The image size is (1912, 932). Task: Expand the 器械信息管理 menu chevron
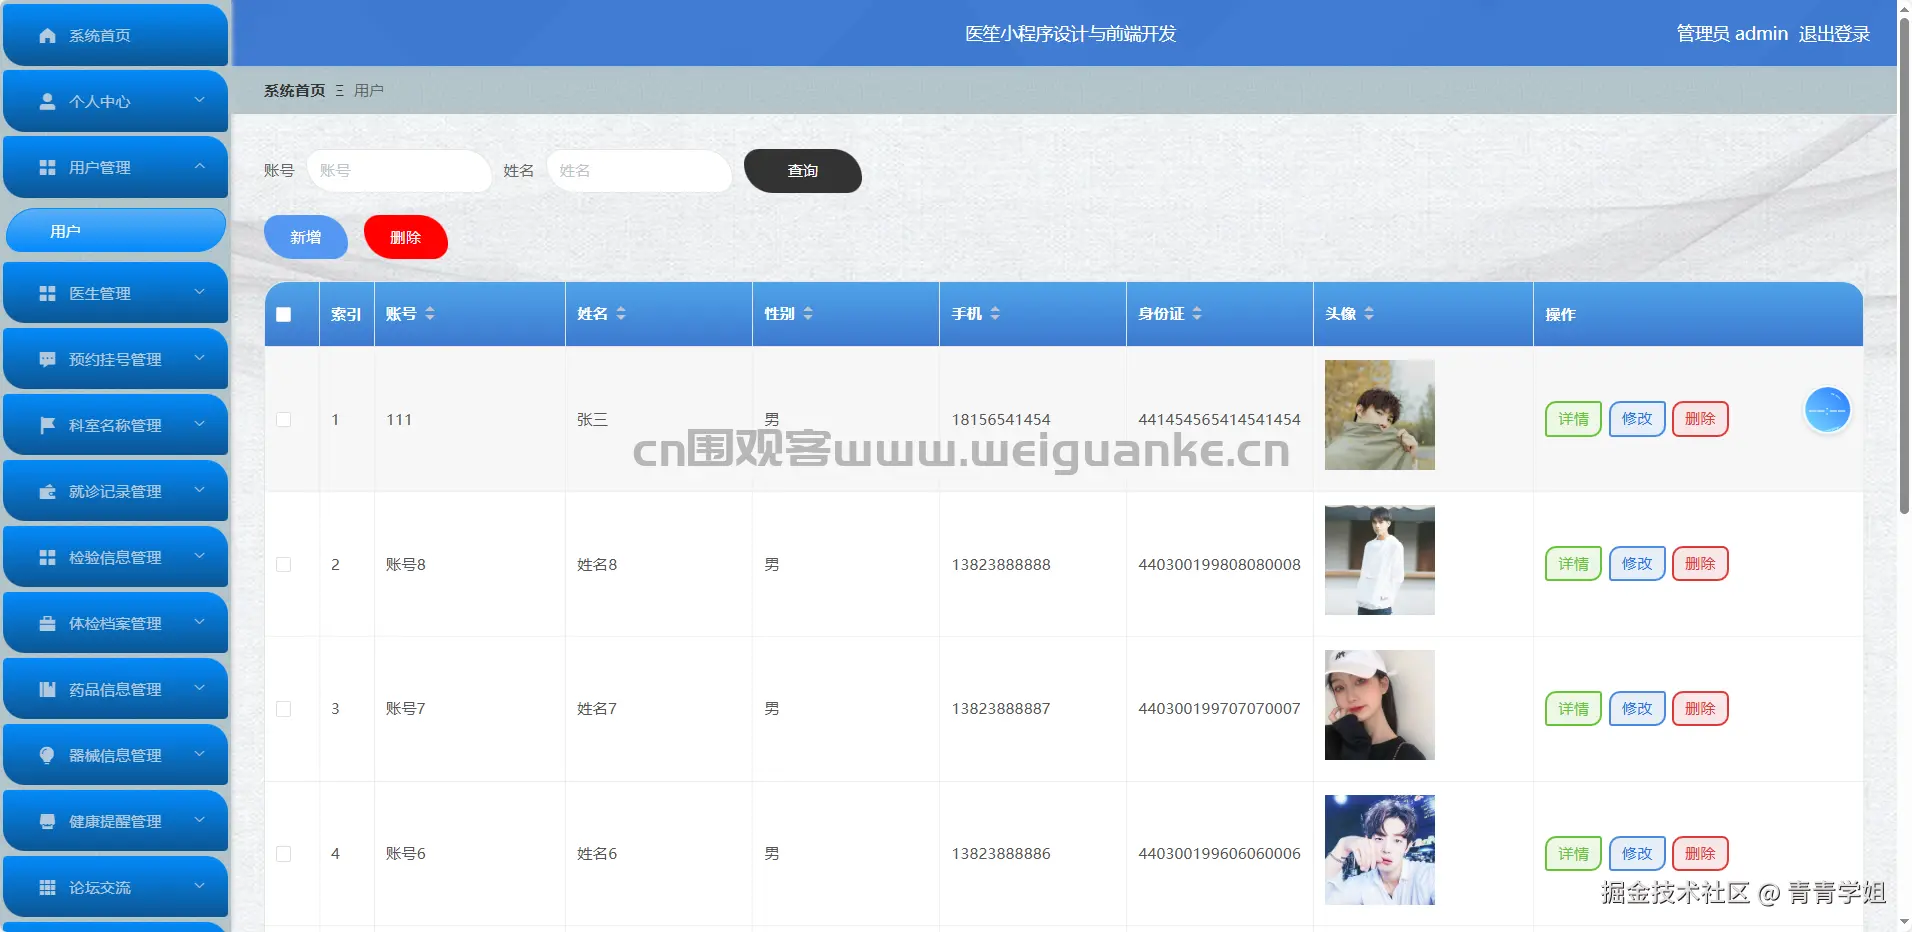coord(199,754)
